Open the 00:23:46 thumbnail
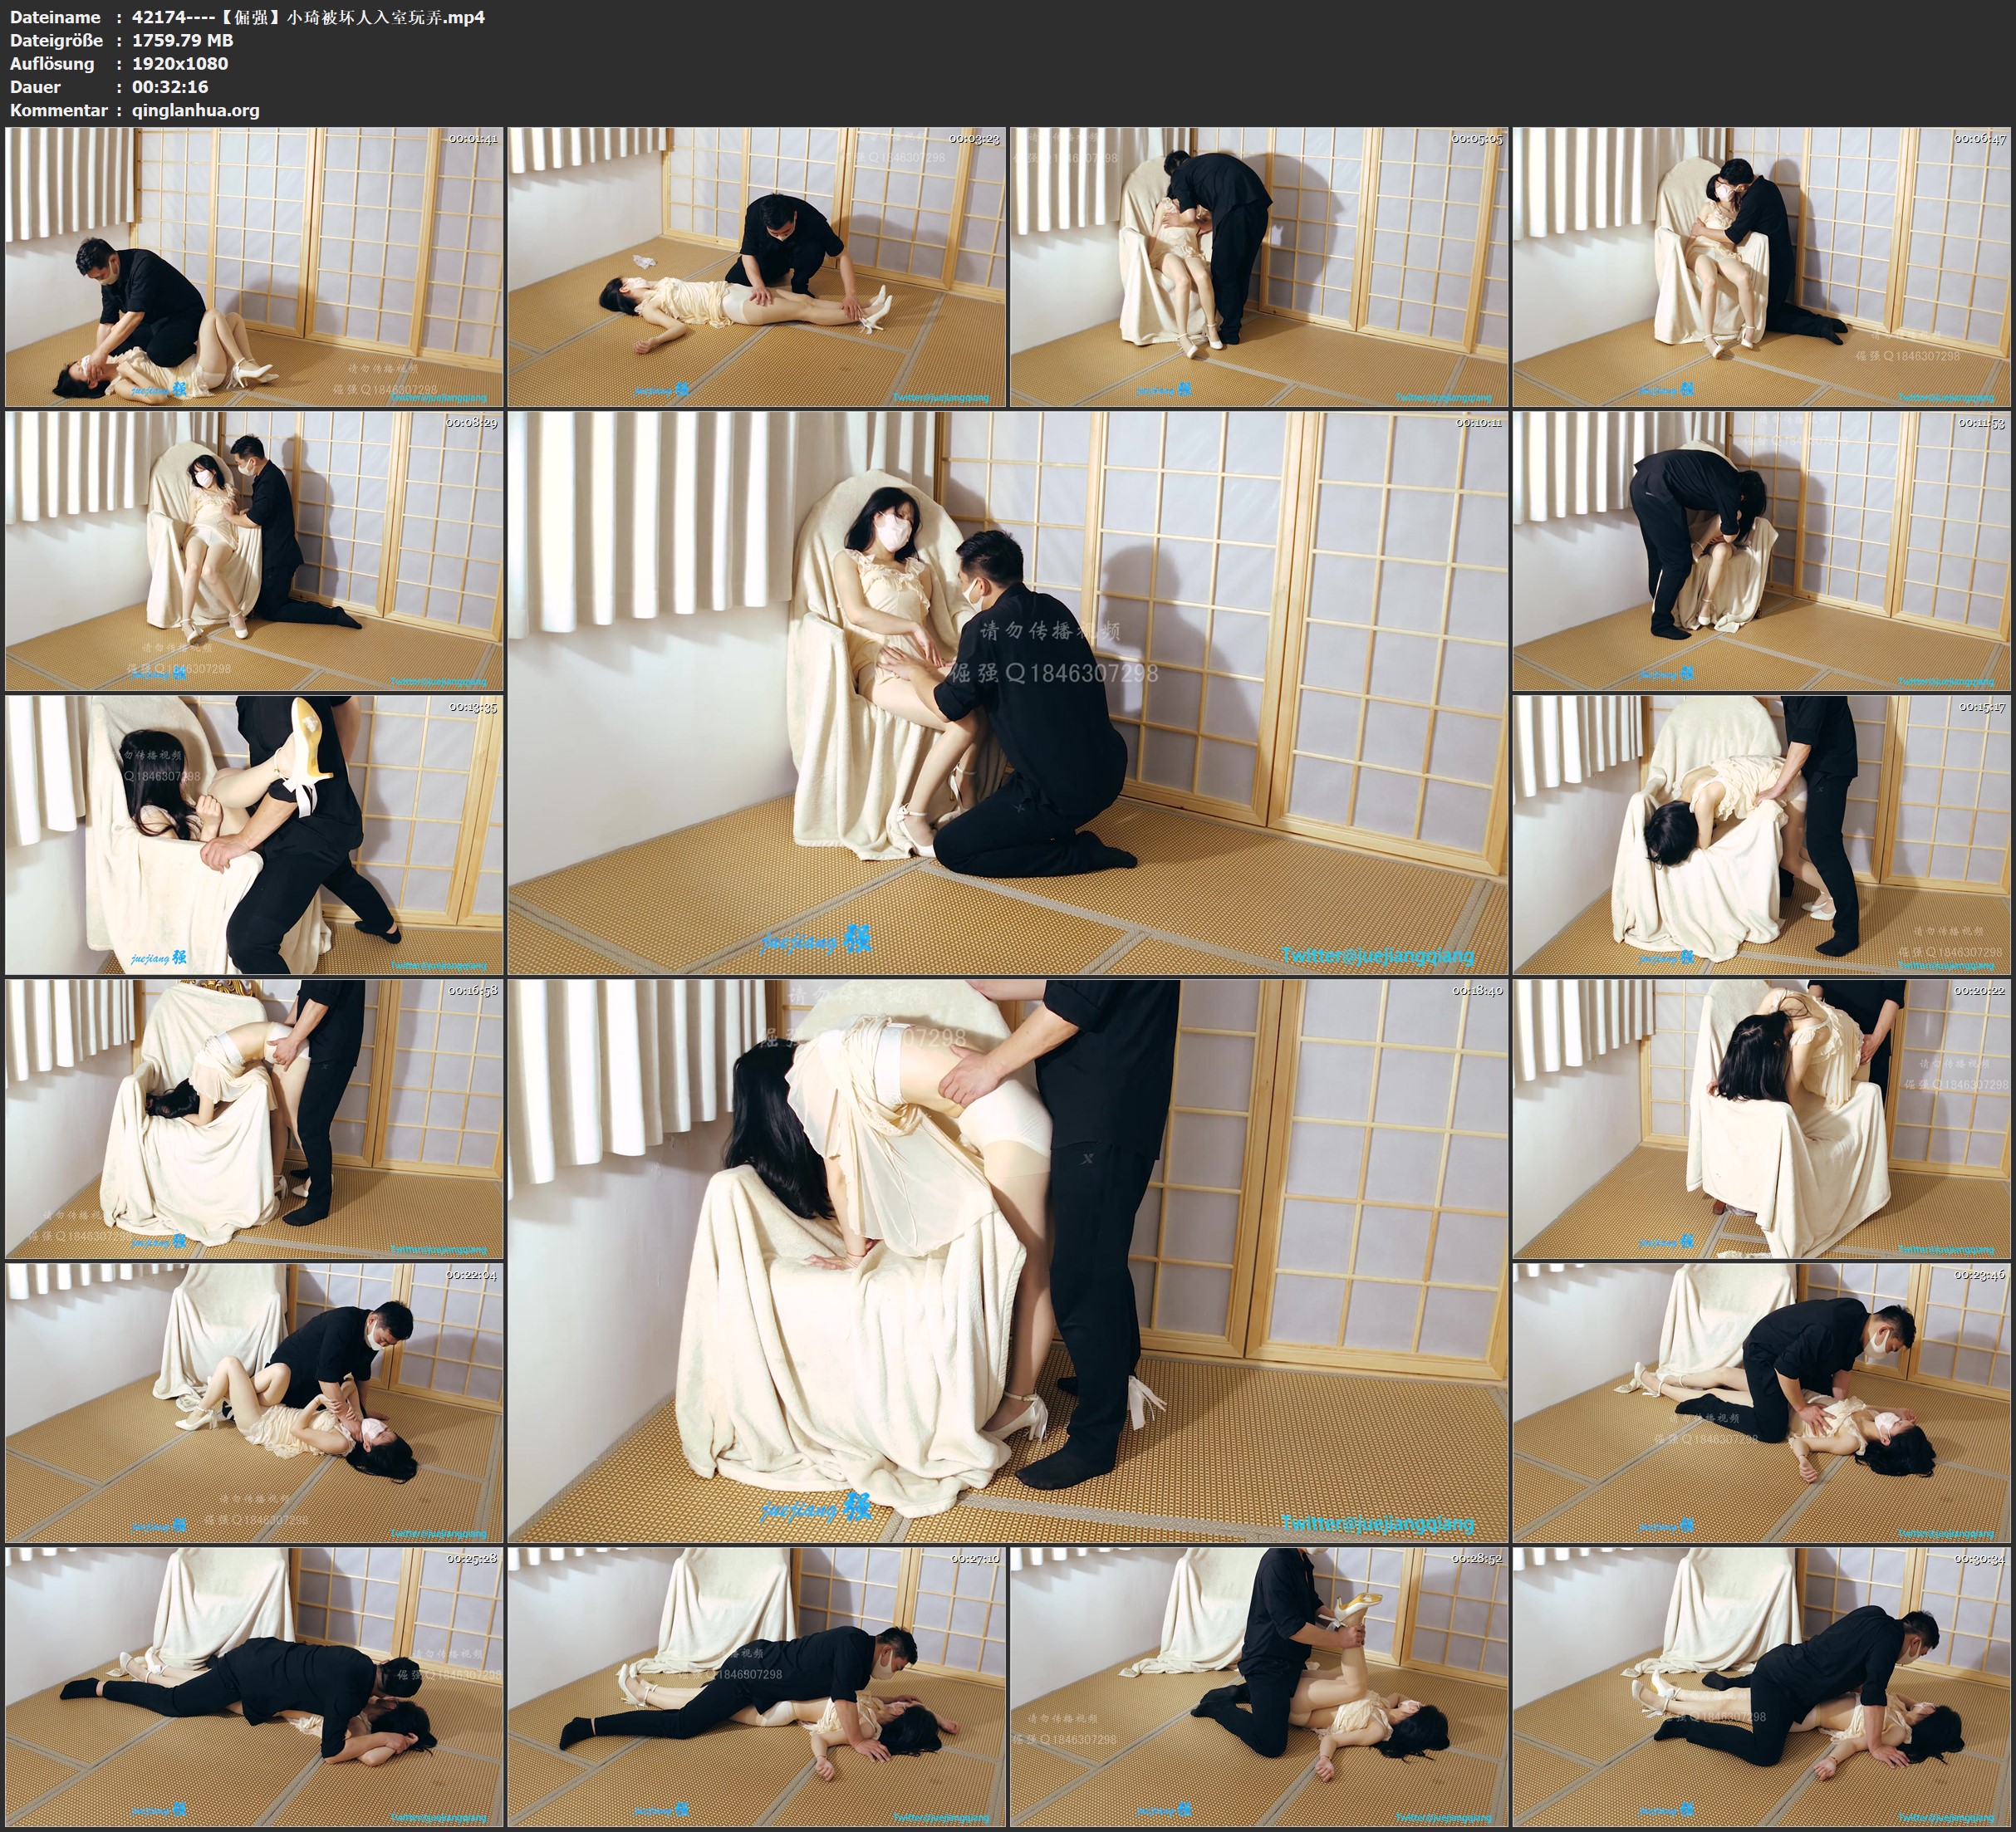This screenshot has width=2016, height=1832. click(x=1762, y=1403)
